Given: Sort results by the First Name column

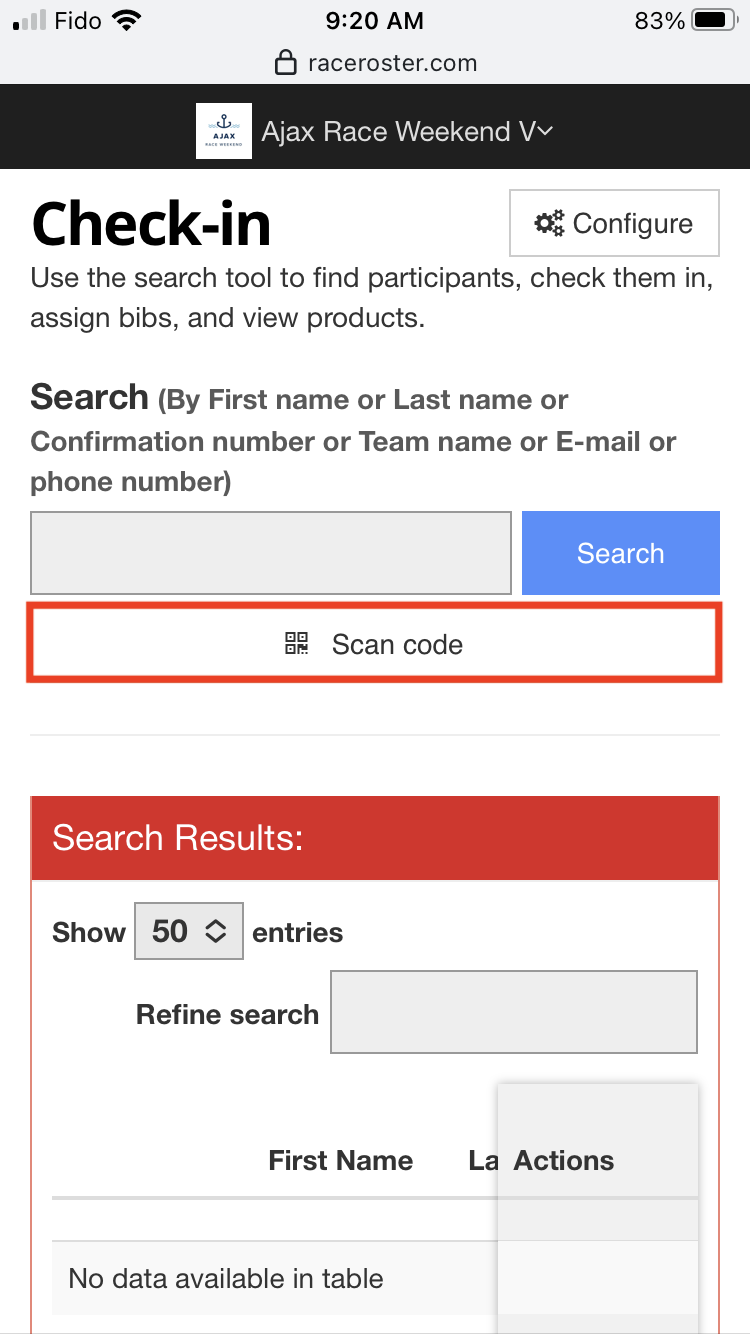Looking at the screenshot, I should click(x=340, y=1160).
